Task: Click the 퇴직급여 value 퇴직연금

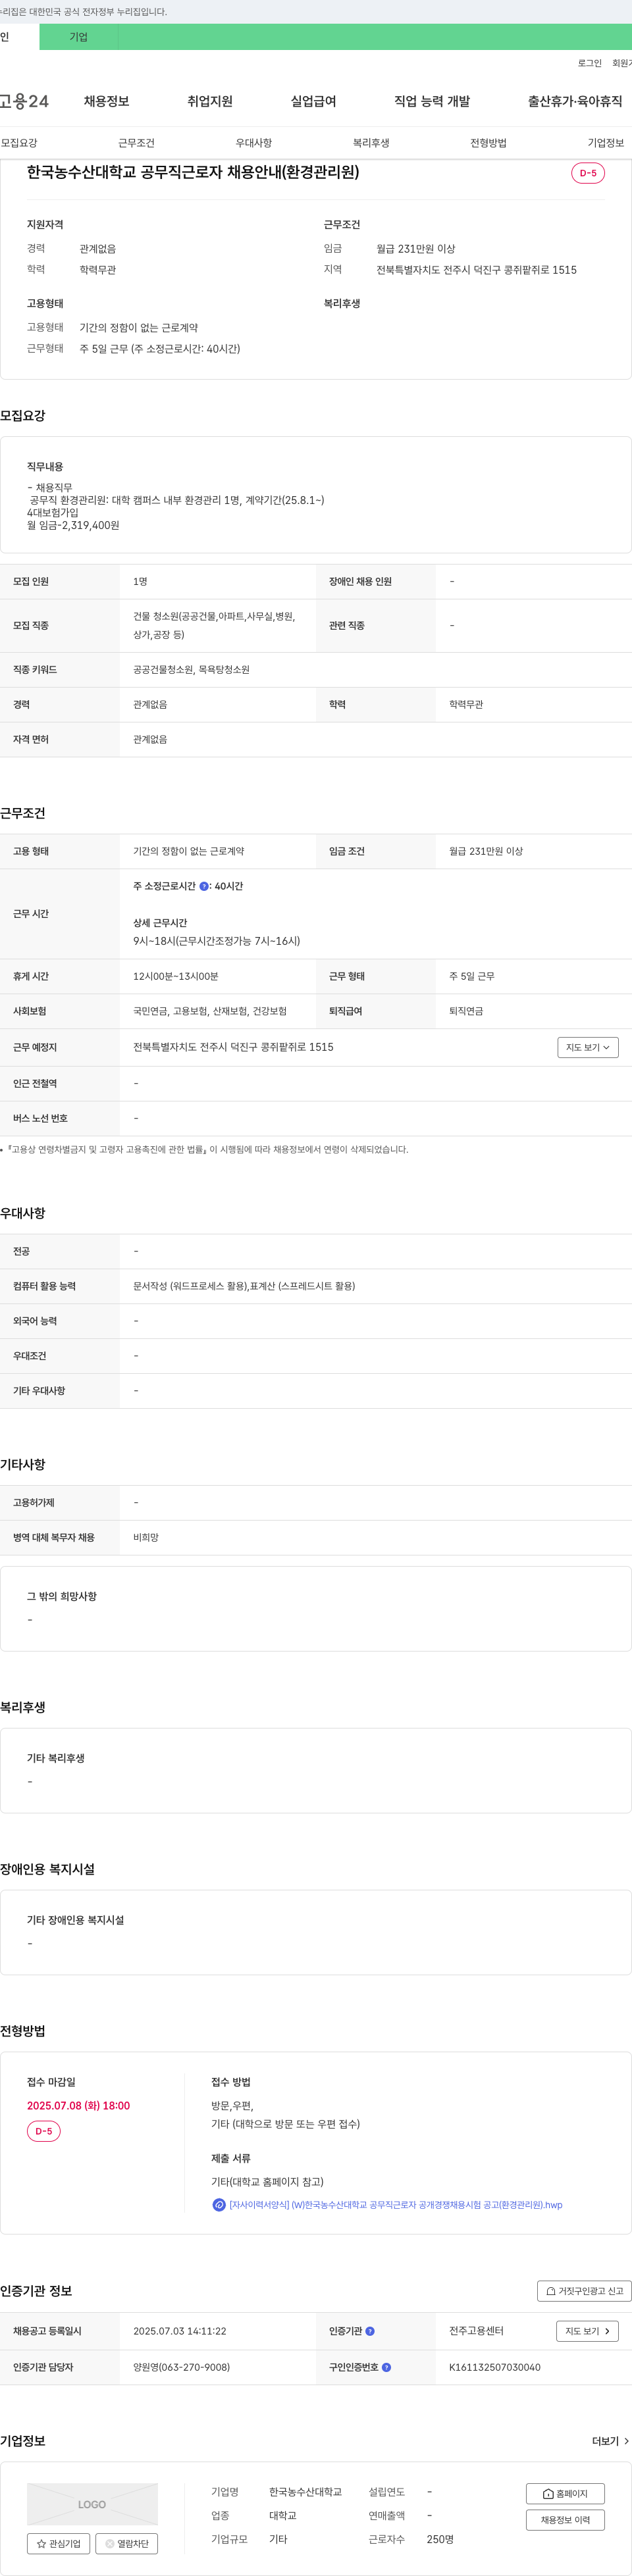Action: (466, 1011)
